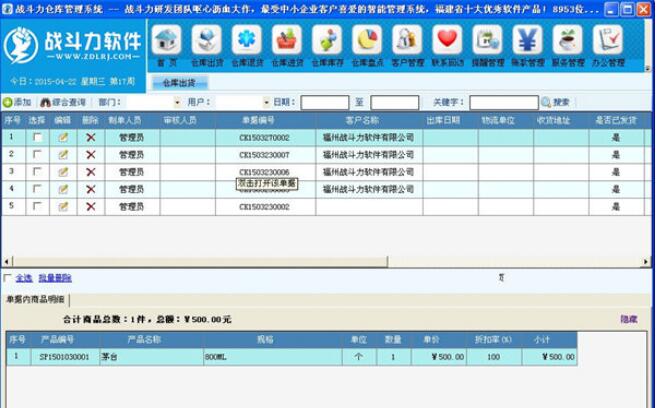Tick the checkbox in row 2
This screenshot has width=657, height=408.
(37, 154)
